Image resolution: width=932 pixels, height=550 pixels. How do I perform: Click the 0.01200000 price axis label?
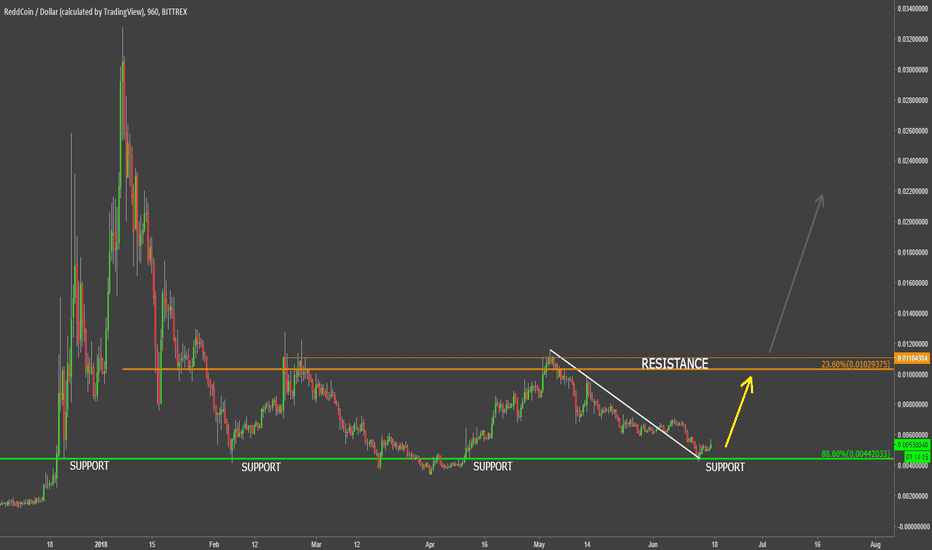[912, 344]
